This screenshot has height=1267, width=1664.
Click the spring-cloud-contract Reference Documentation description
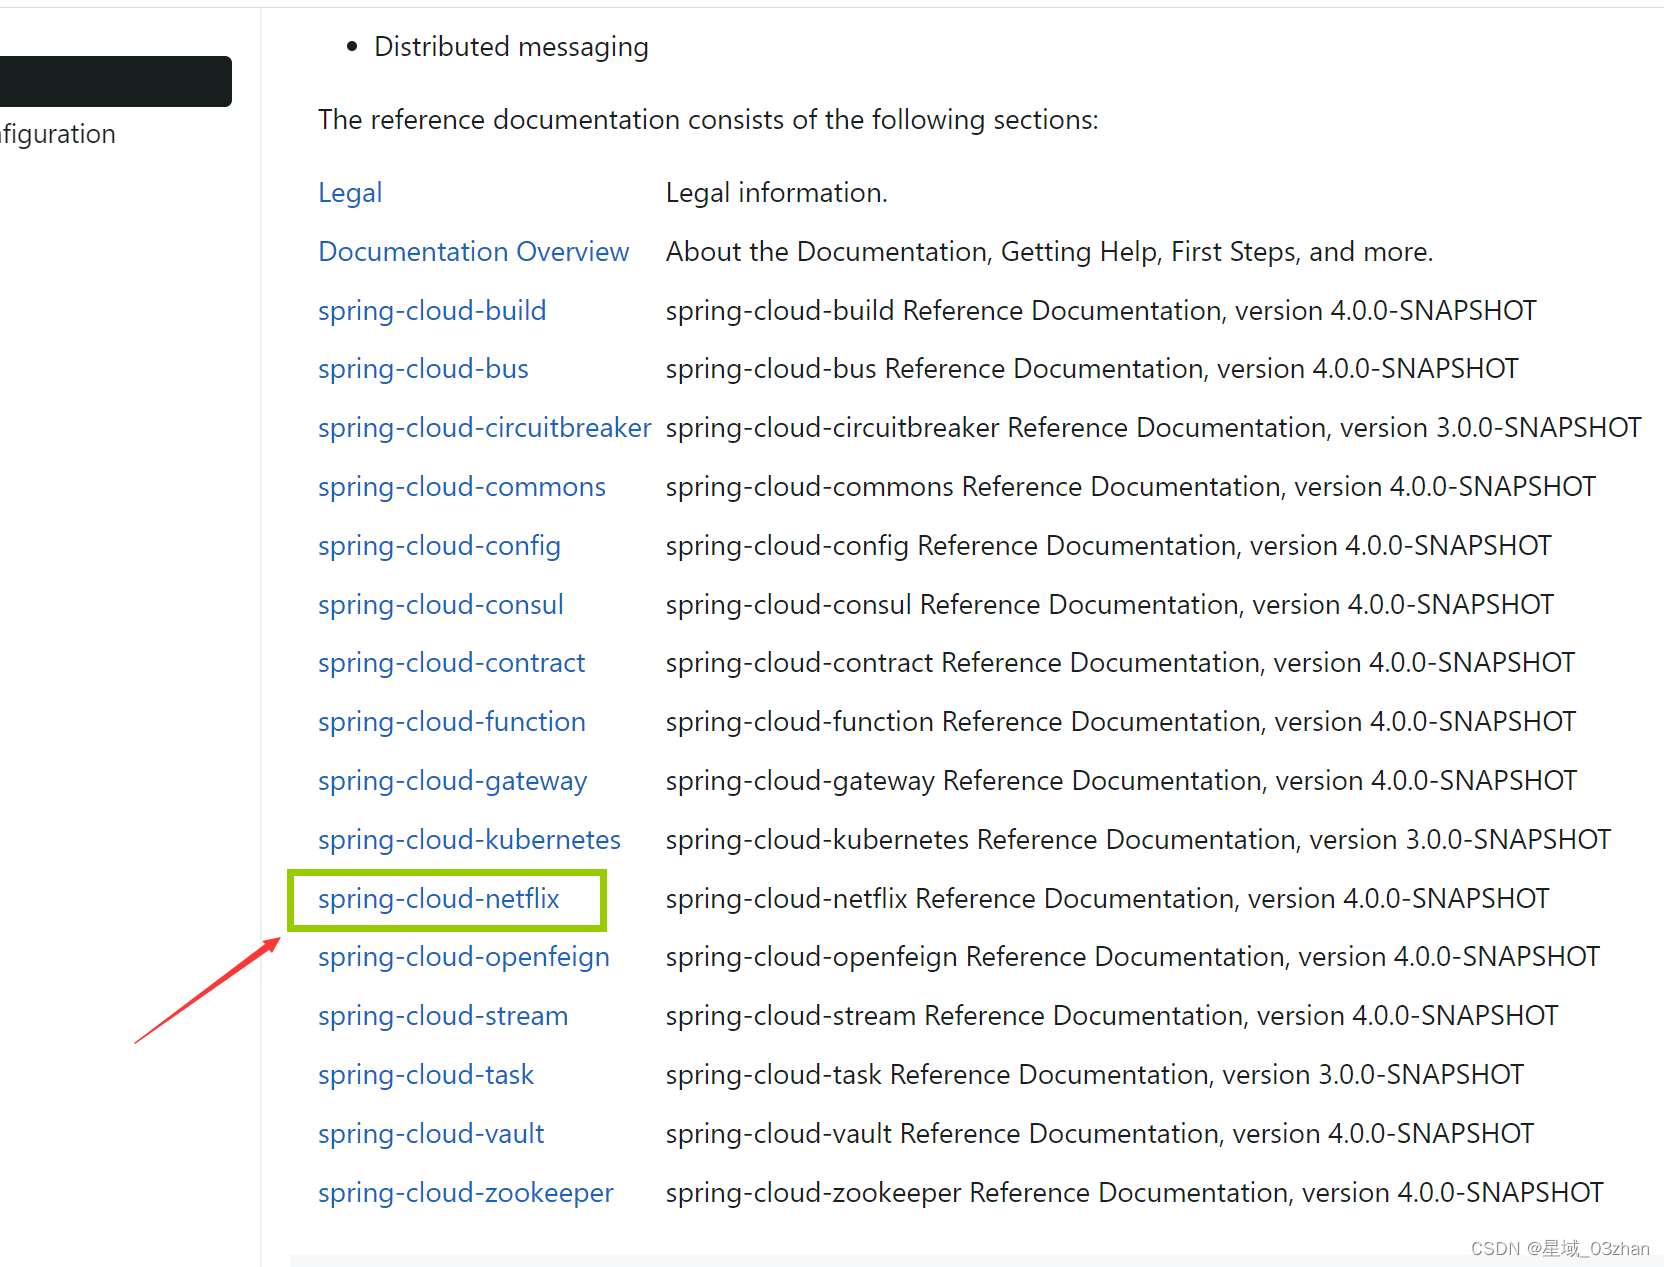1121,663
